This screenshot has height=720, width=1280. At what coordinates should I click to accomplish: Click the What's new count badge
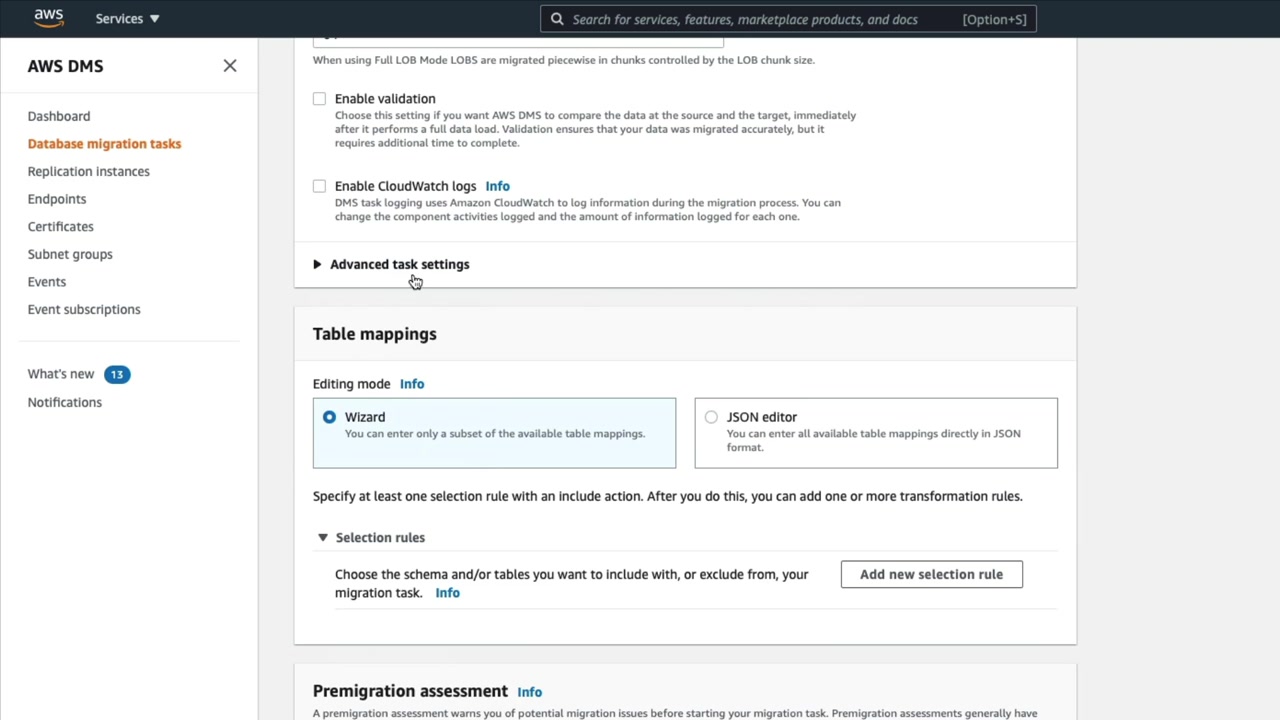[117, 374]
